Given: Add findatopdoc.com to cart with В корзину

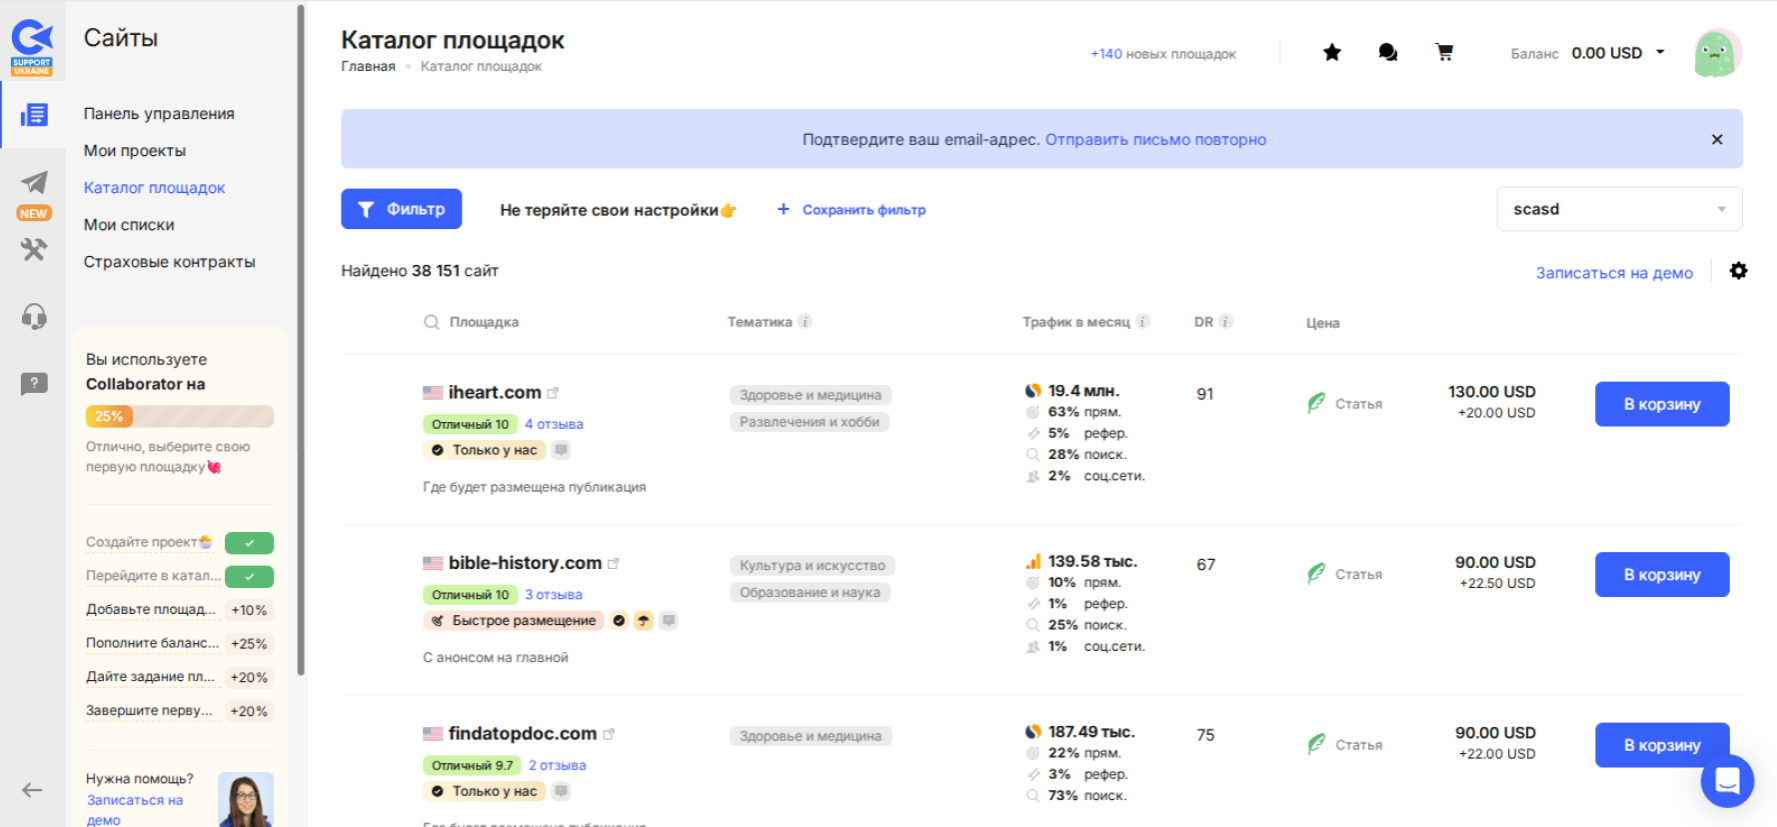Looking at the screenshot, I should [x=1662, y=745].
